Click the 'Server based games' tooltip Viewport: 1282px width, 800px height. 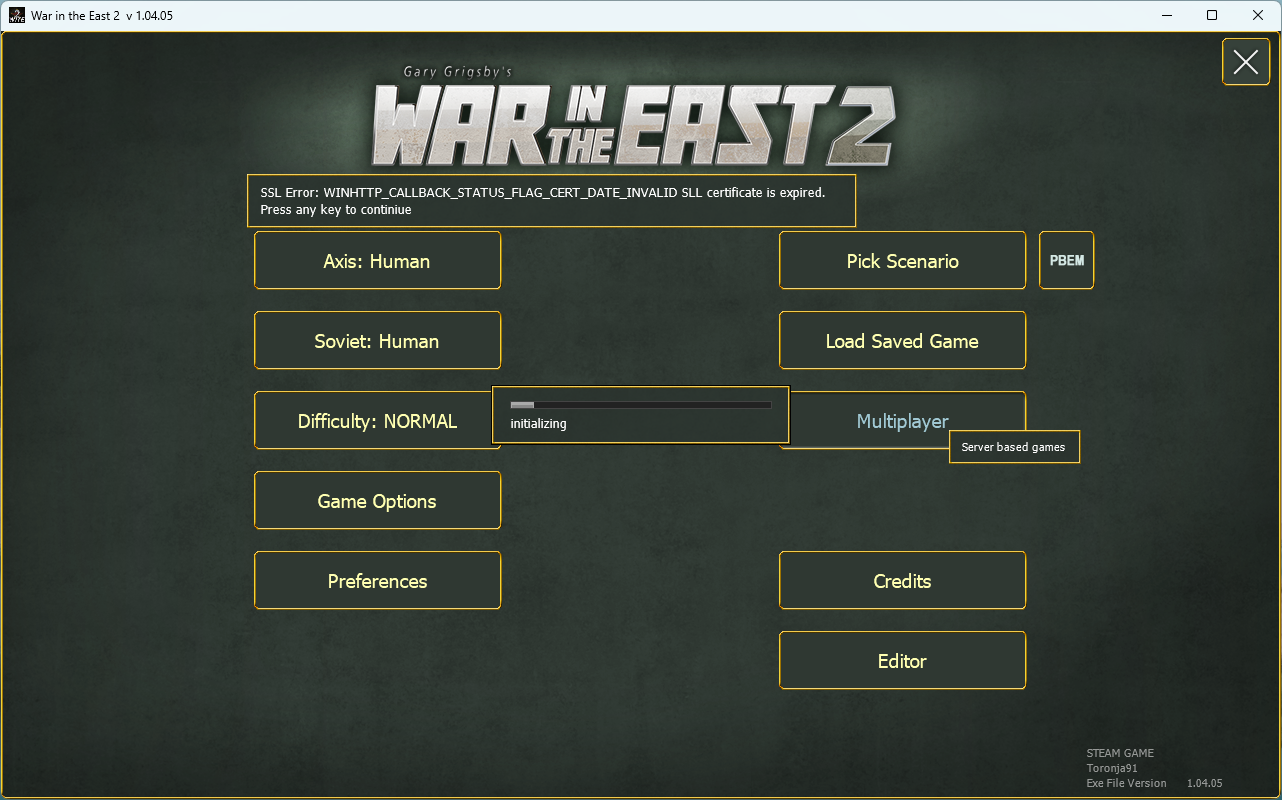1014,447
